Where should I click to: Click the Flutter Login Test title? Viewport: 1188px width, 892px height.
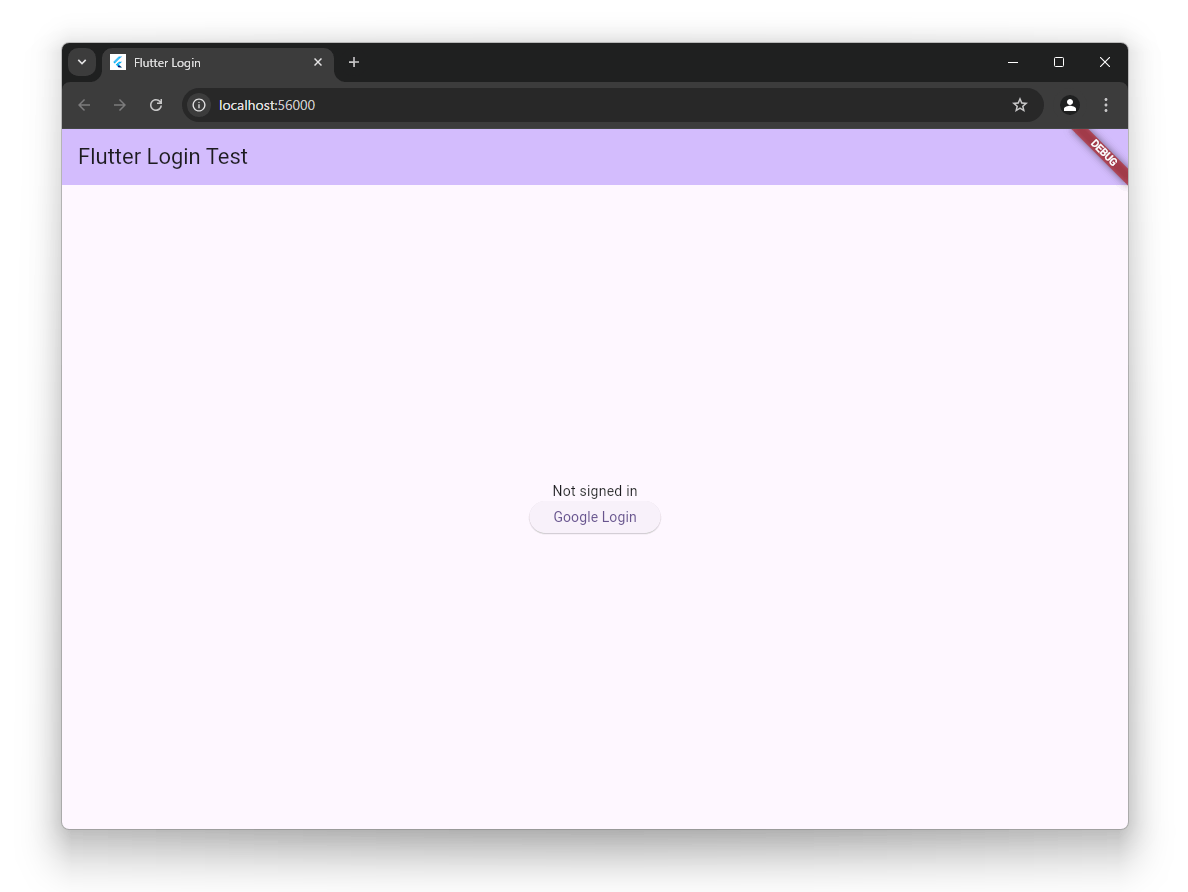[163, 156]
